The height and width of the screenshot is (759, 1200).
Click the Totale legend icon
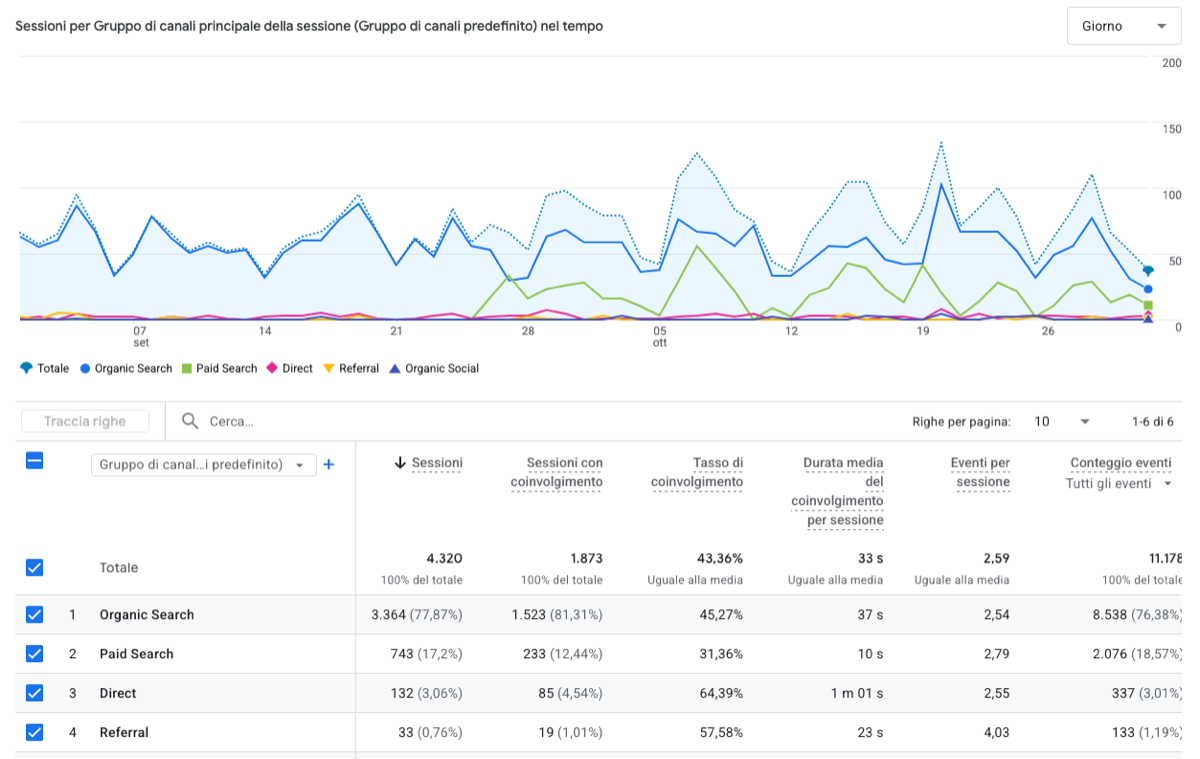coord(26,369)
